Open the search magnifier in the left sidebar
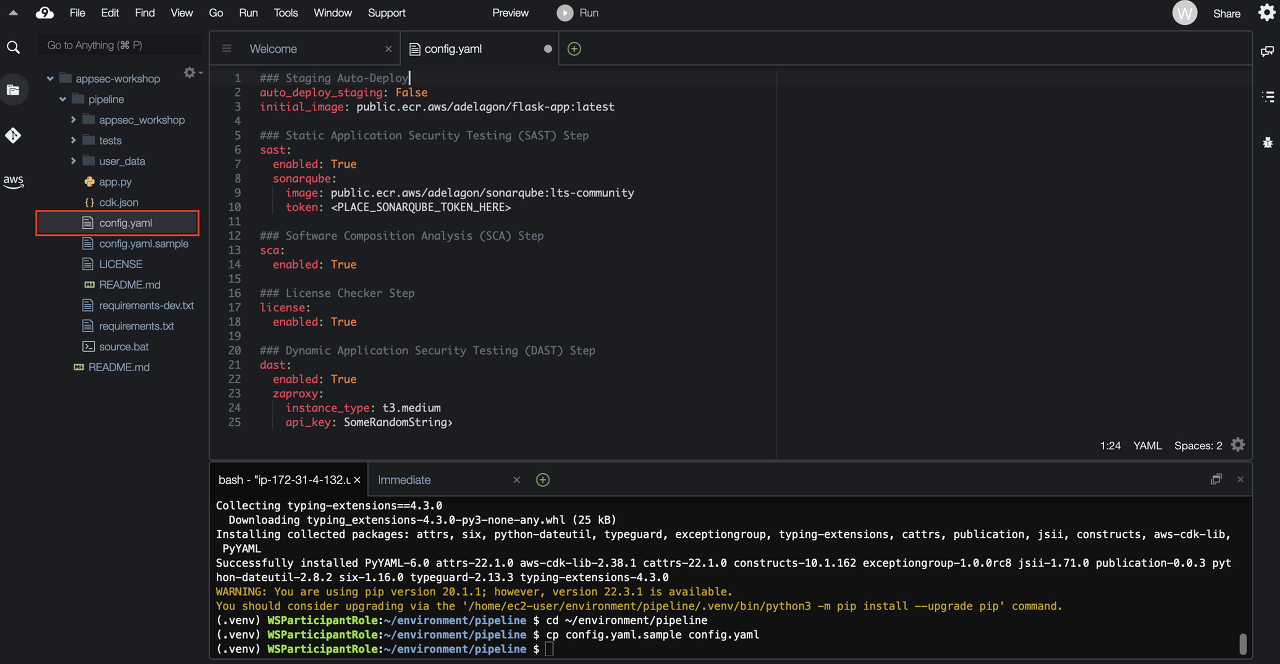This screenshot has width=1280, height=664. [13, 47]
